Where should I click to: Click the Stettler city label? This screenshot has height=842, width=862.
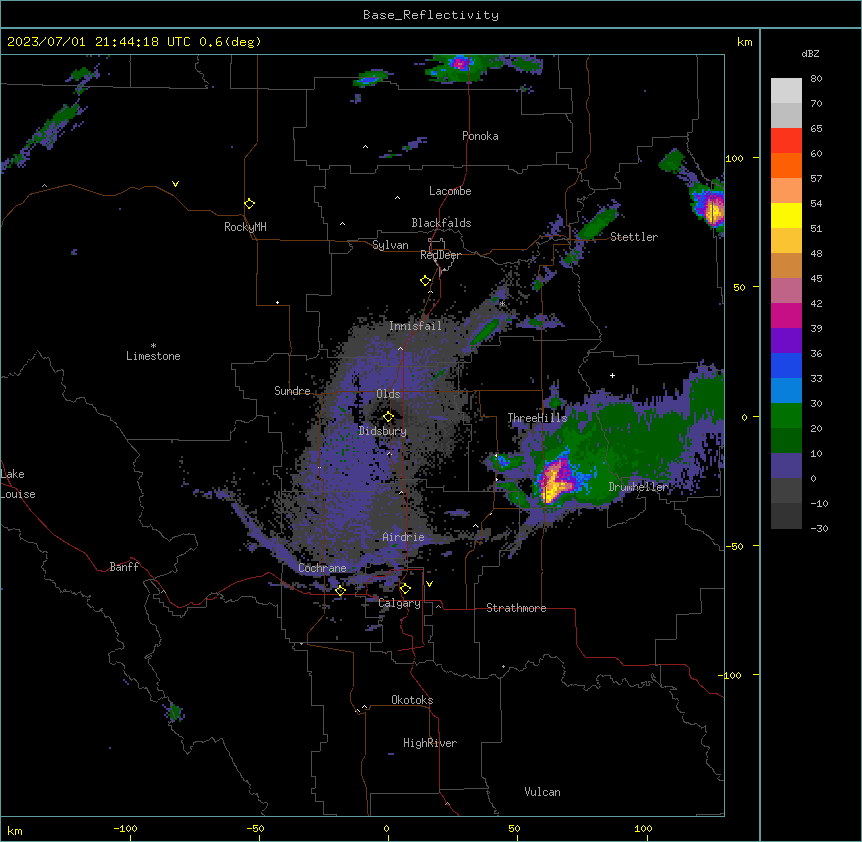tap(634, 237)
